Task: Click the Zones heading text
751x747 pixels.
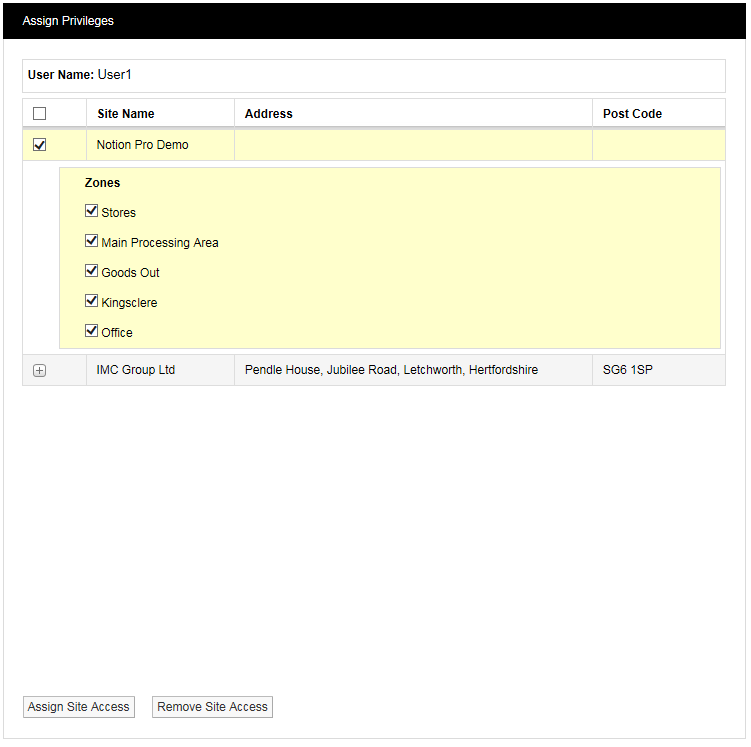Action: (x=102, y=183)
